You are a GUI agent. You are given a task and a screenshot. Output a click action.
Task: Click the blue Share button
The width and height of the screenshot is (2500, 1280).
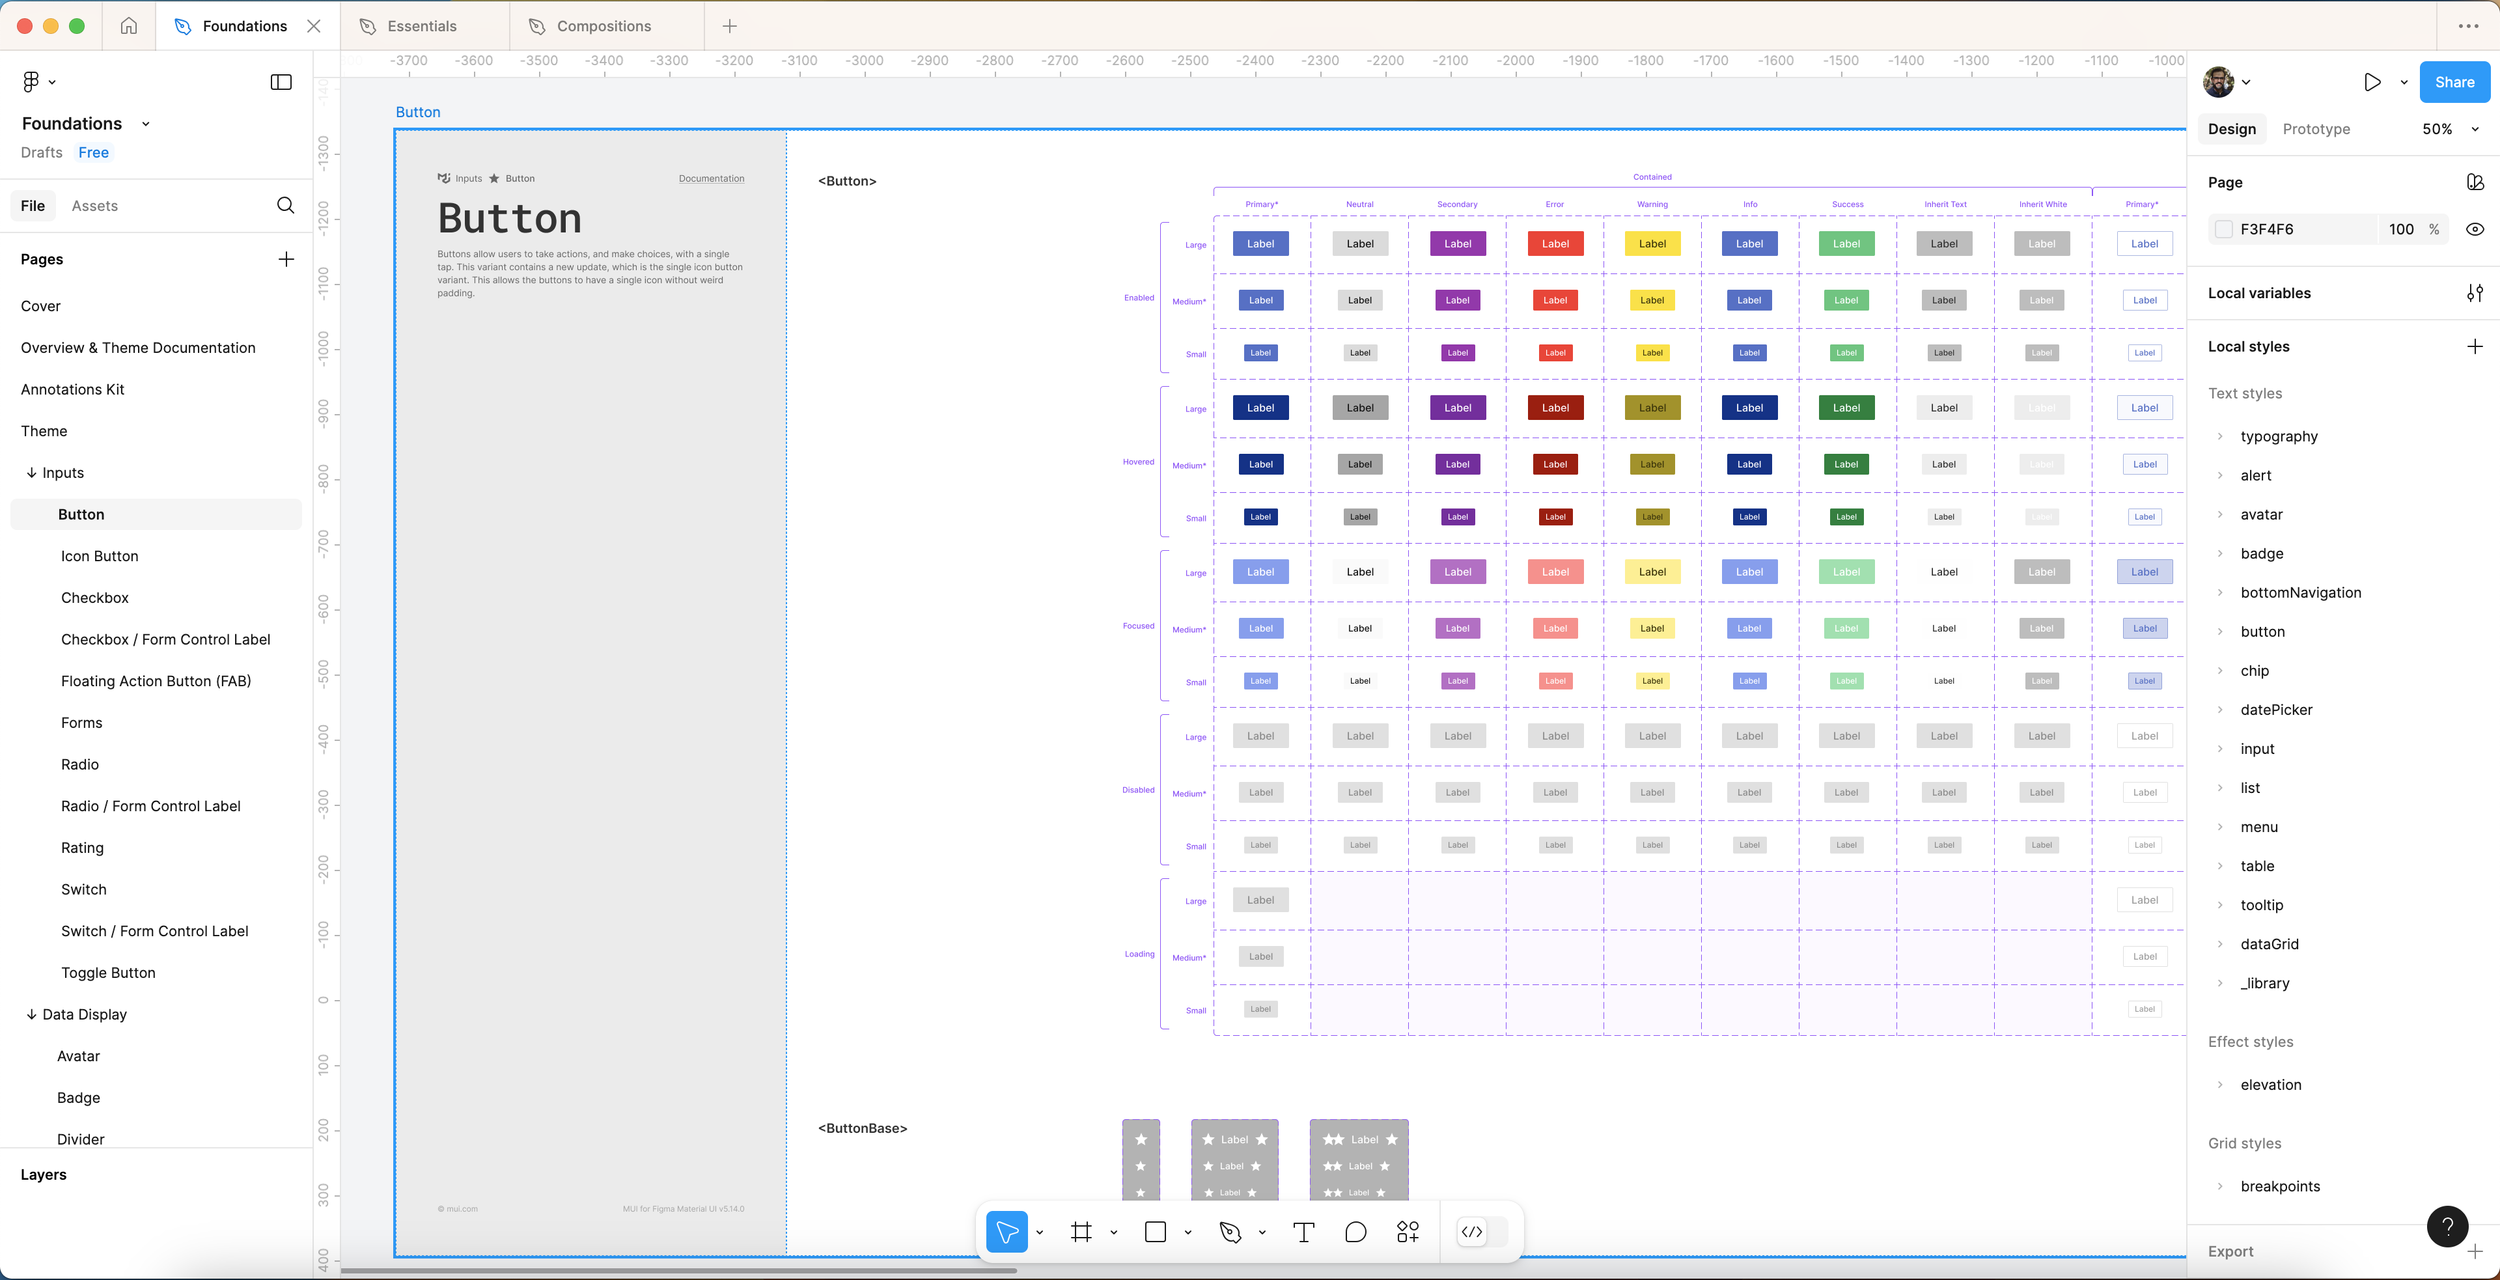[2454, 82]
